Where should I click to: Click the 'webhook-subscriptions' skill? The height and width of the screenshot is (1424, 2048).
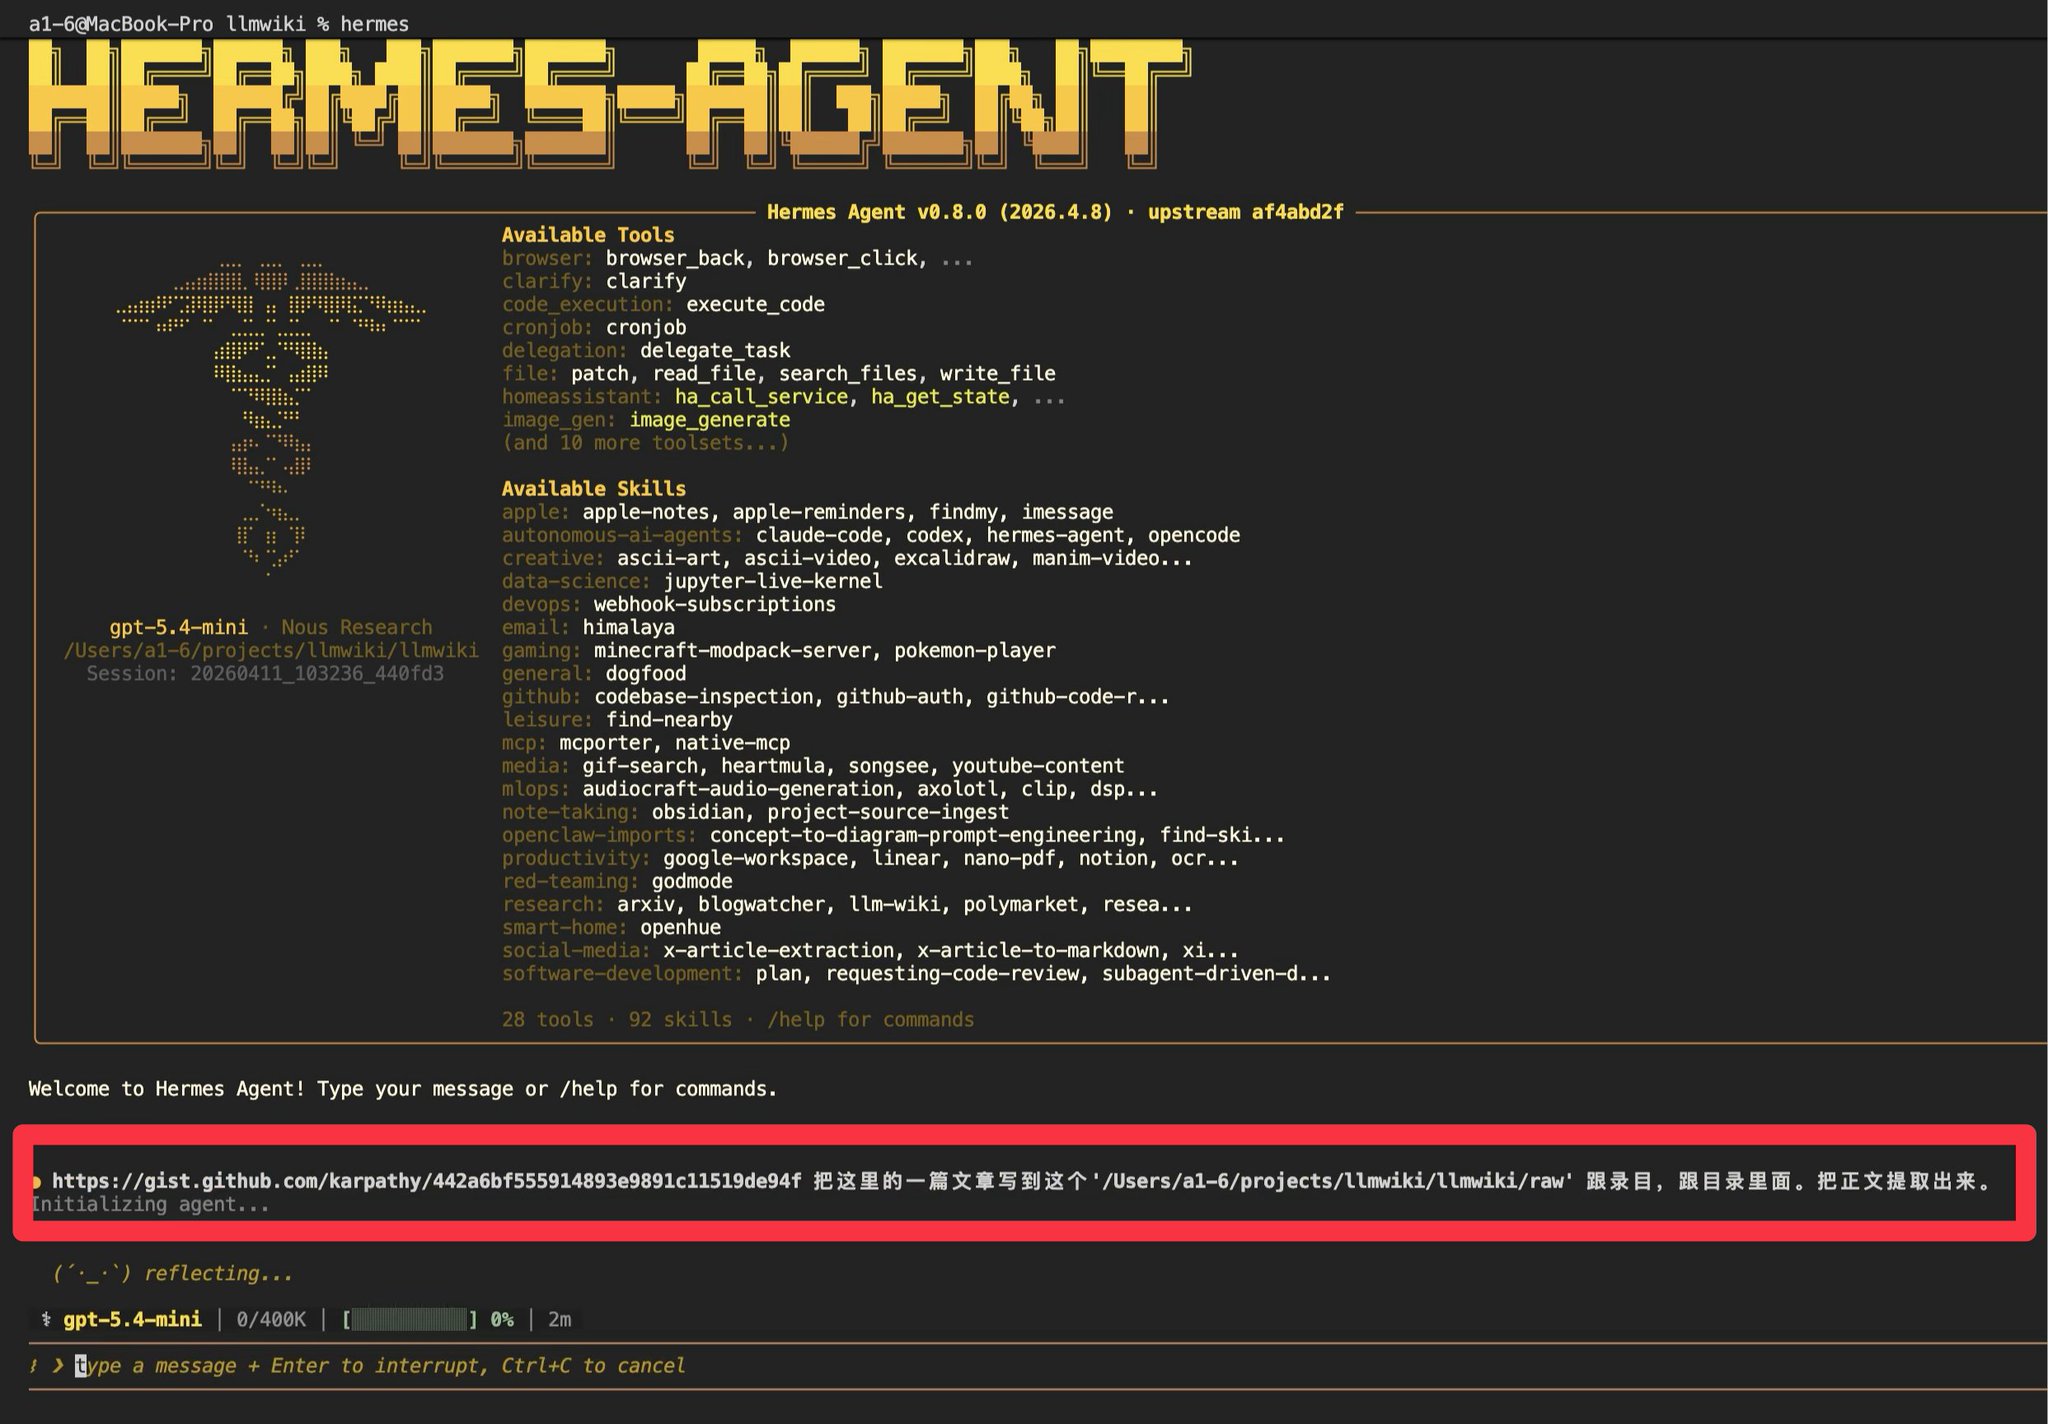click(x=715, y=604)
